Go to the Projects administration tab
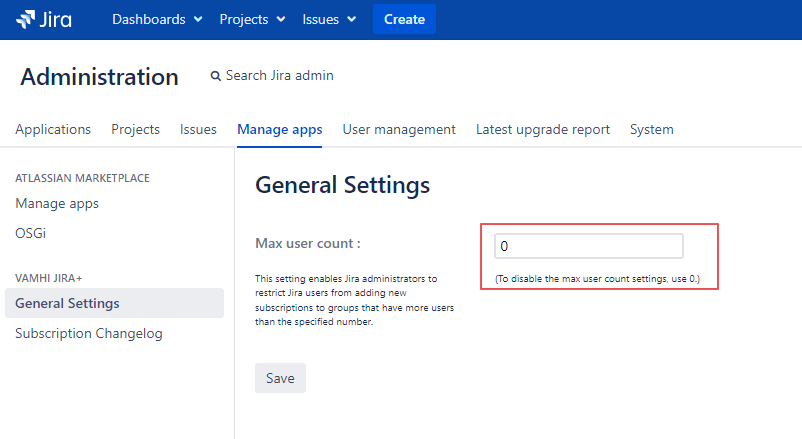This screenshot has height=439, width=802. coord(135,129)
